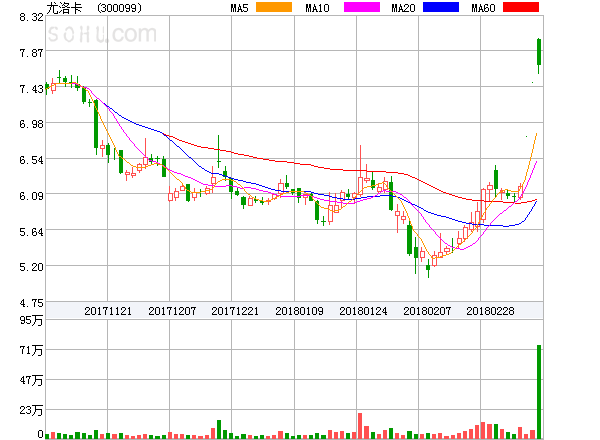Viewport: 600px width, 440px height.
Task: Click the blue MA20 legend swatch
Action: click(x=441, y=7)
